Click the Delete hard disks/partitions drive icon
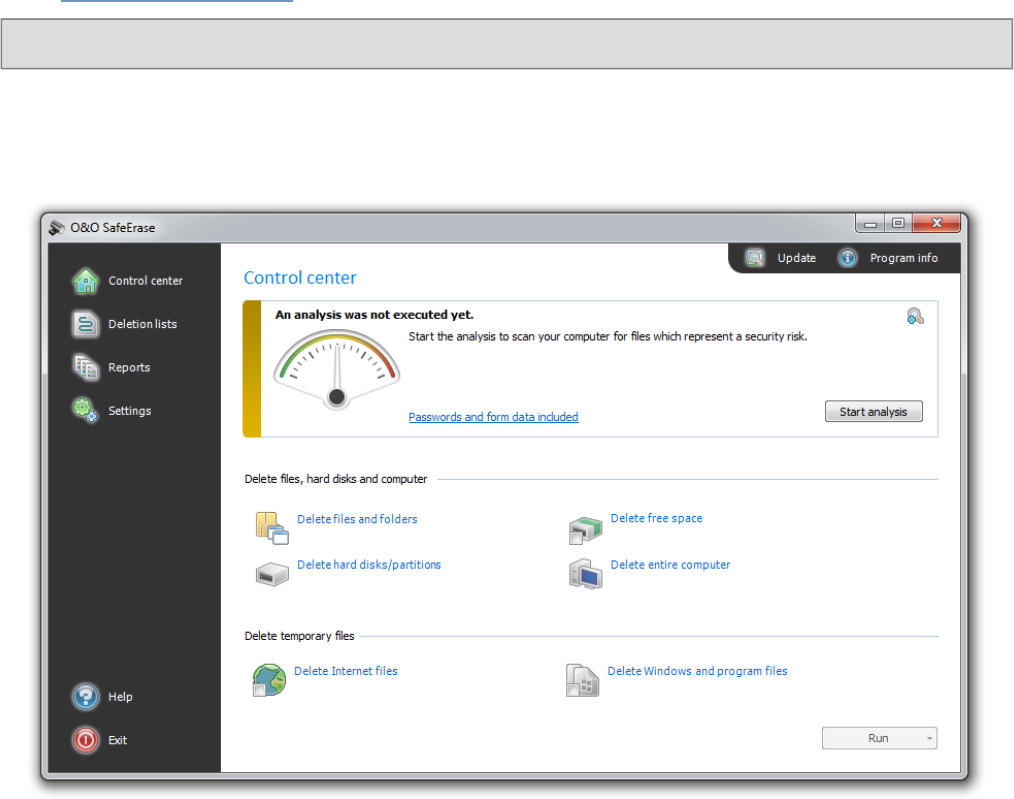 click(272, 573)
